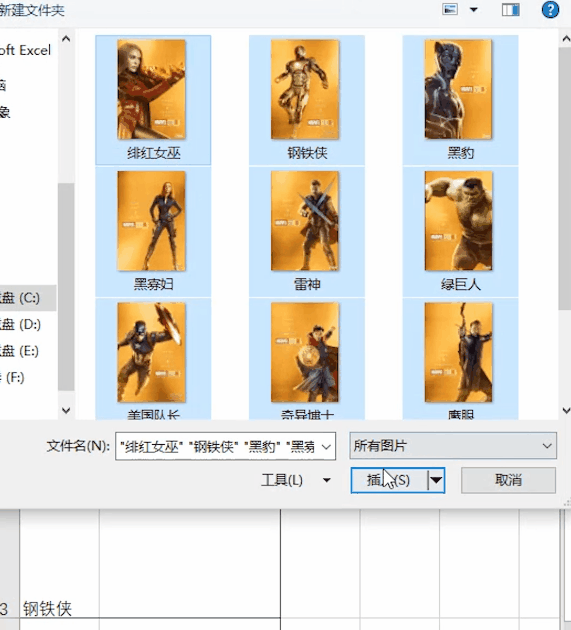The image size is (571, 630).
Task: Open the 所有图片 file type dropdown
Action: coord(453,446)
